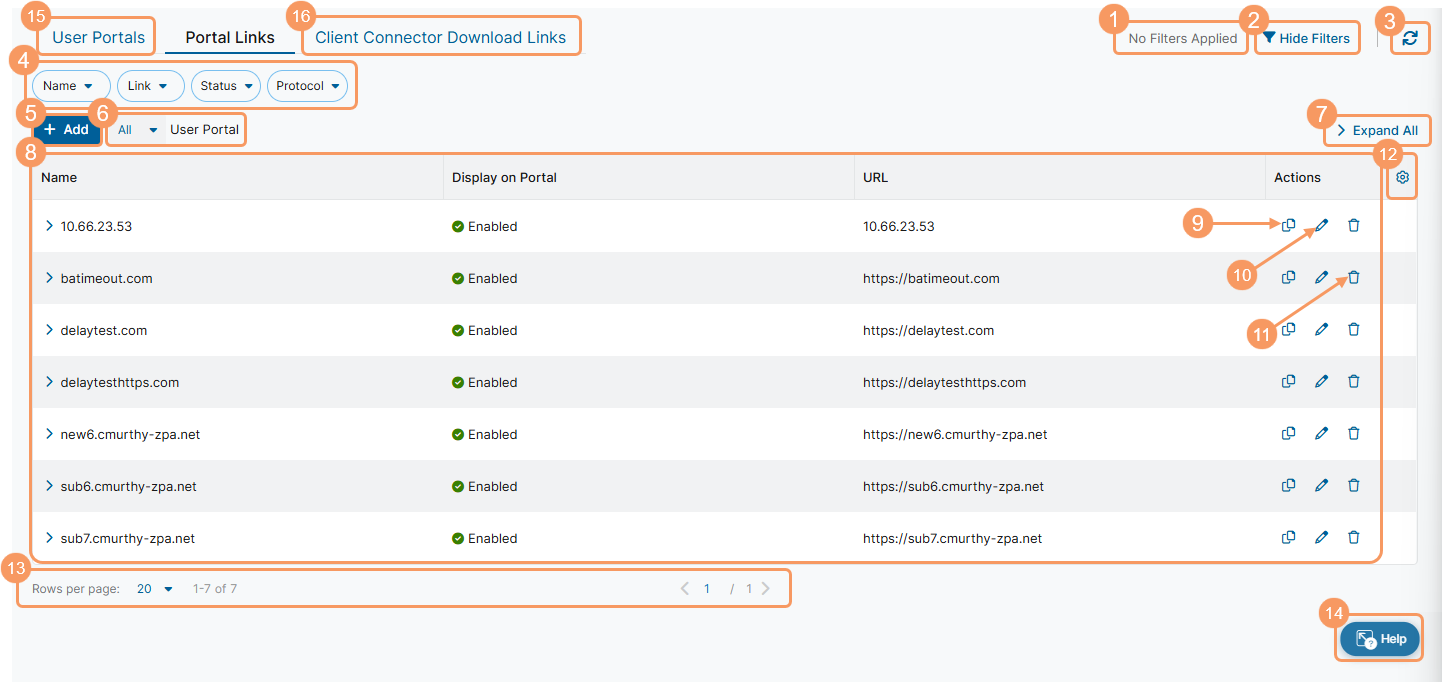Delete the delaytesthttps.com portal link
This screenshot has height=682, width=1442.
(x=1353, y=382)
